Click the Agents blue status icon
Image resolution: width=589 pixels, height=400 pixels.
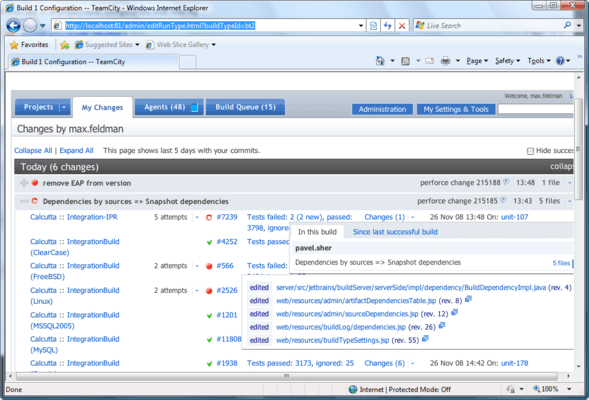[194, 107]
